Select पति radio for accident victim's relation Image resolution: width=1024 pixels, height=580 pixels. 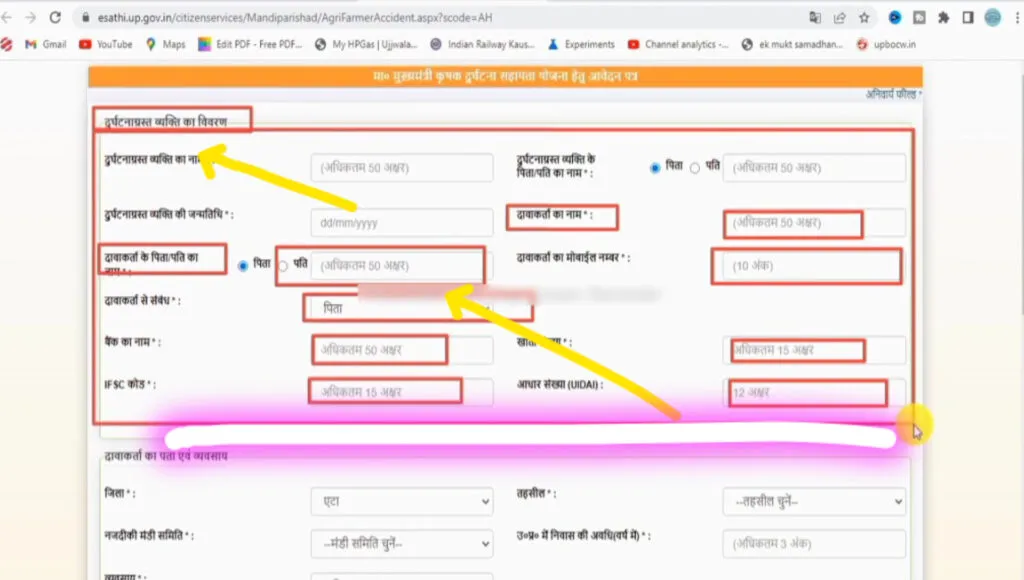click(694, 168)
